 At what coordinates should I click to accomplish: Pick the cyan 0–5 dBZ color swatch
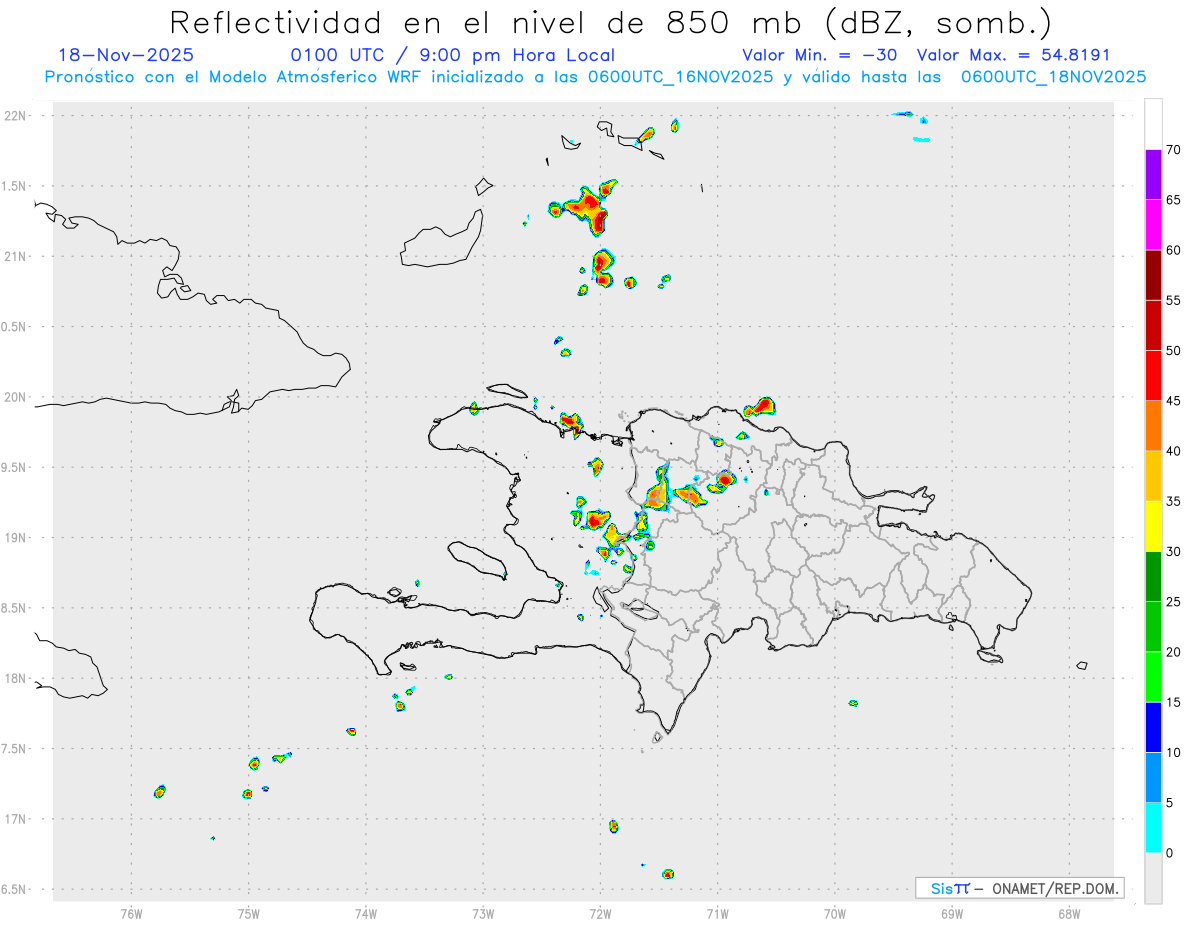pos(1153,828)
